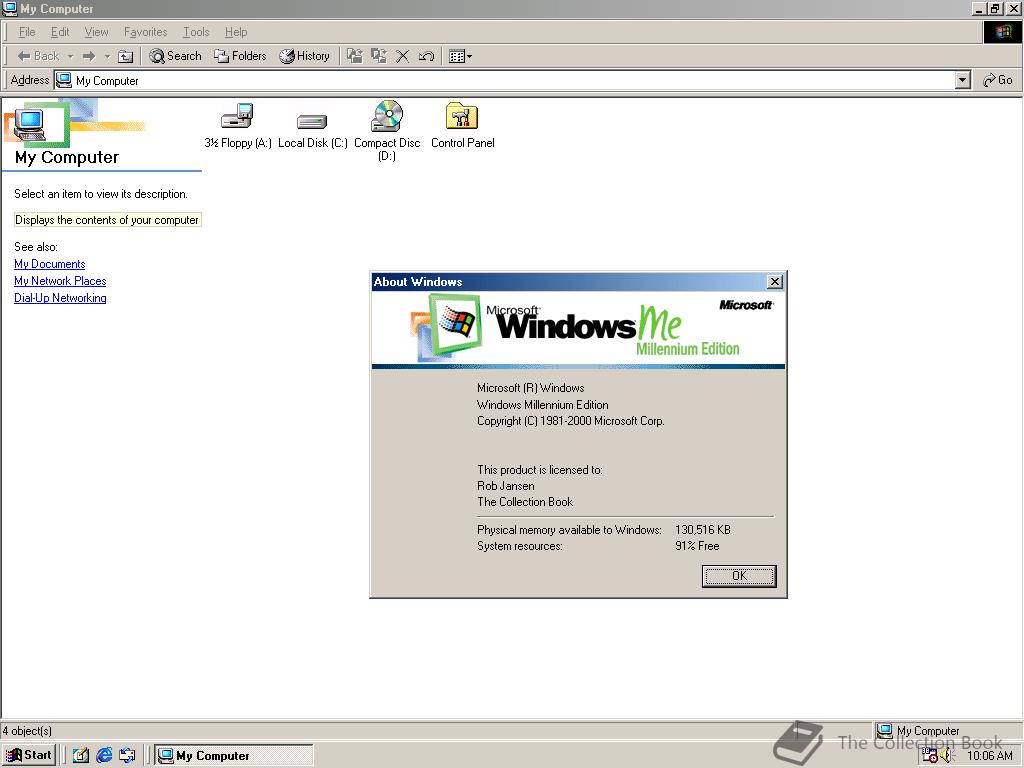Open the File menu
The height and width of the screenshot is (768, 1024).
coord(27,32)
